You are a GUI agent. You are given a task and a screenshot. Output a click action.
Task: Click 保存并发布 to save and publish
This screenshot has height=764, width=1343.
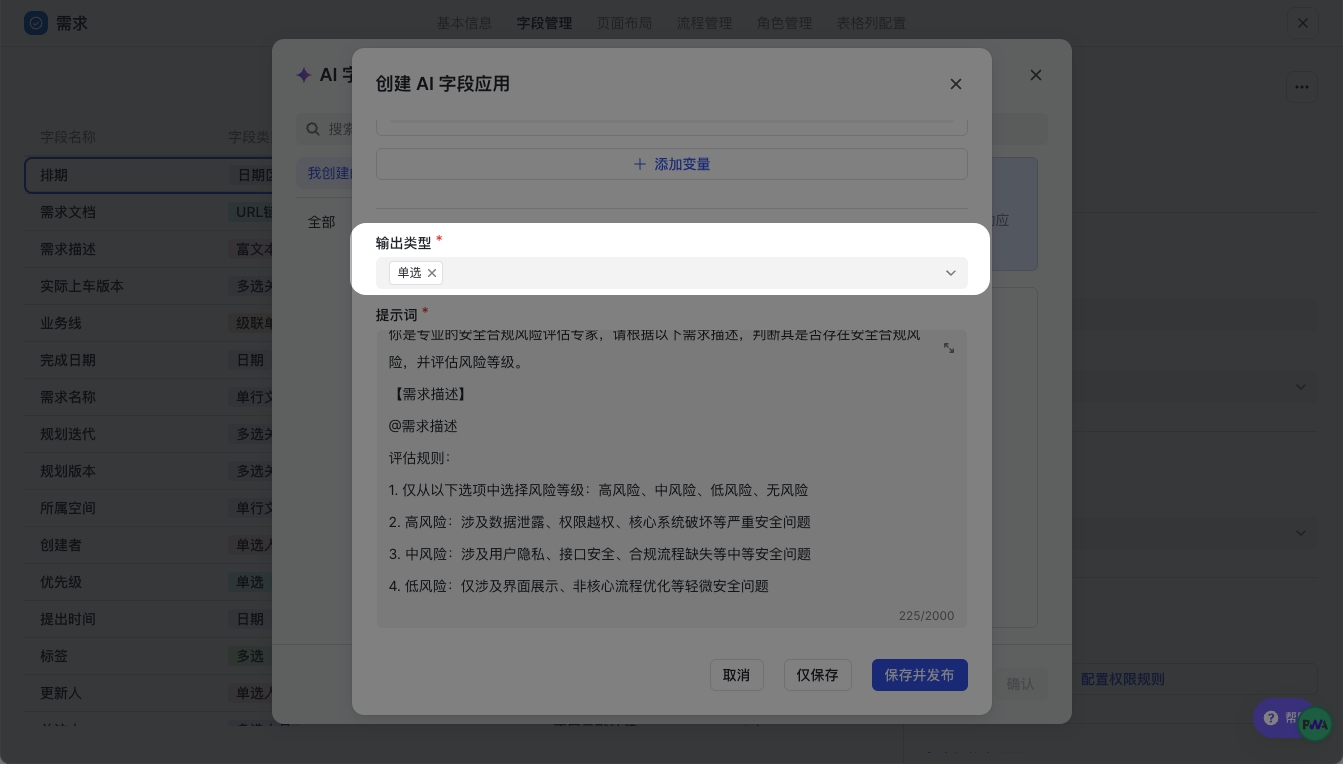point(920,675)
